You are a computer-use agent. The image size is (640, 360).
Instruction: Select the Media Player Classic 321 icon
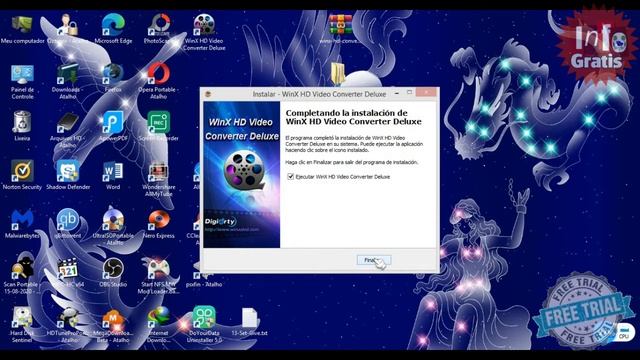[x=68, y=272]
